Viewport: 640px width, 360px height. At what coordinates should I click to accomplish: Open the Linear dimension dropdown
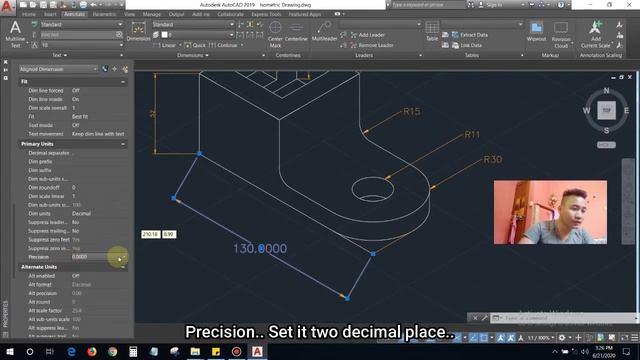[180, 45]
